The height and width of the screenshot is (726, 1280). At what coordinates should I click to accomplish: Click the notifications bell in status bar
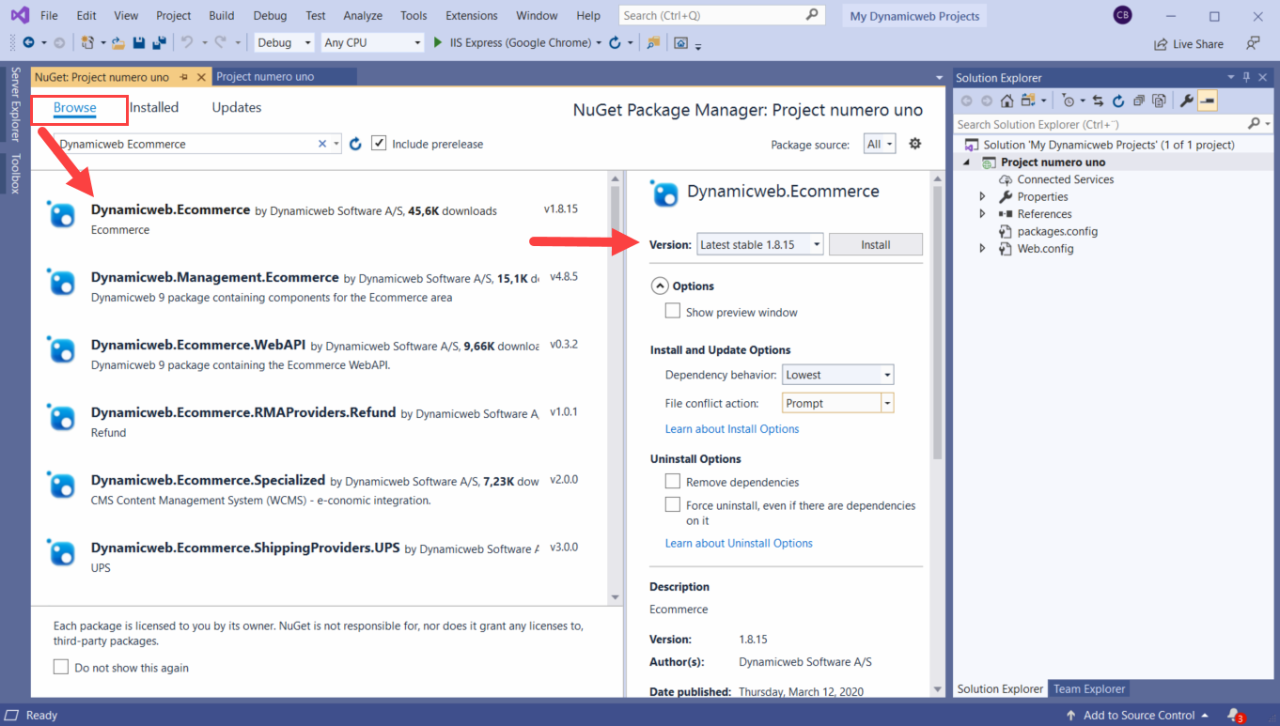coord(1236,715)
